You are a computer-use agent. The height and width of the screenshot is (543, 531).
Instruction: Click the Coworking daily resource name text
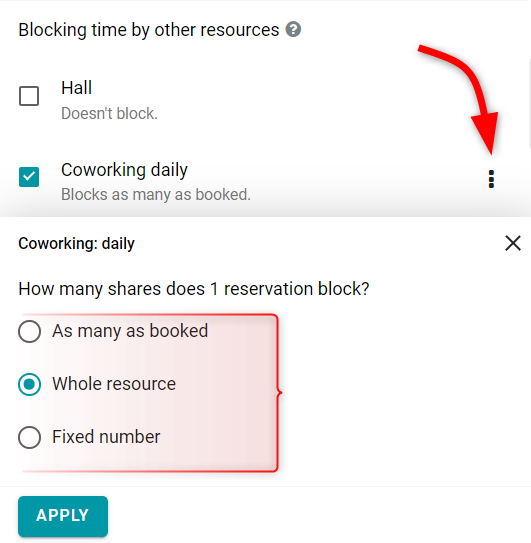(124, 170)
